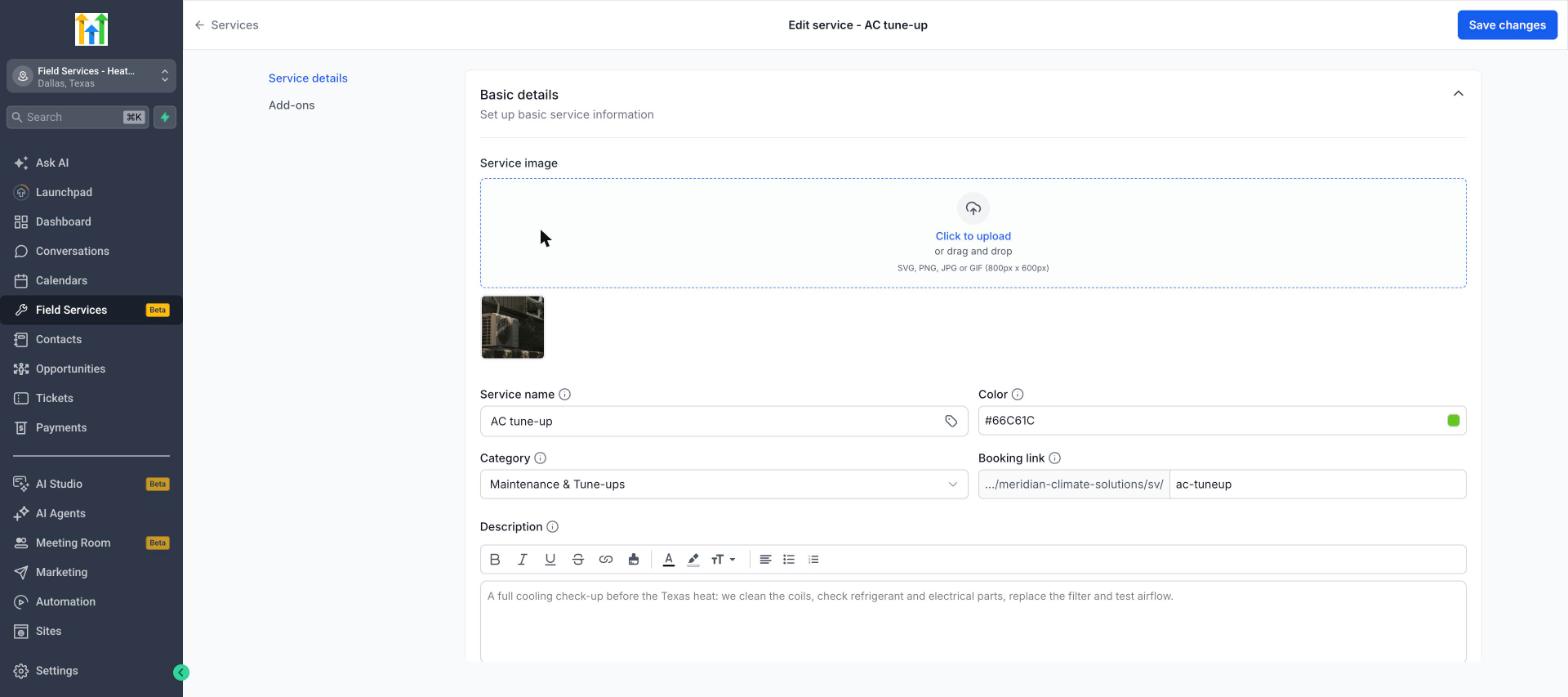This screenshot has width=1568, height=697.
Task: Switch to the Add-ons tab
Action: tap(291, 105)
